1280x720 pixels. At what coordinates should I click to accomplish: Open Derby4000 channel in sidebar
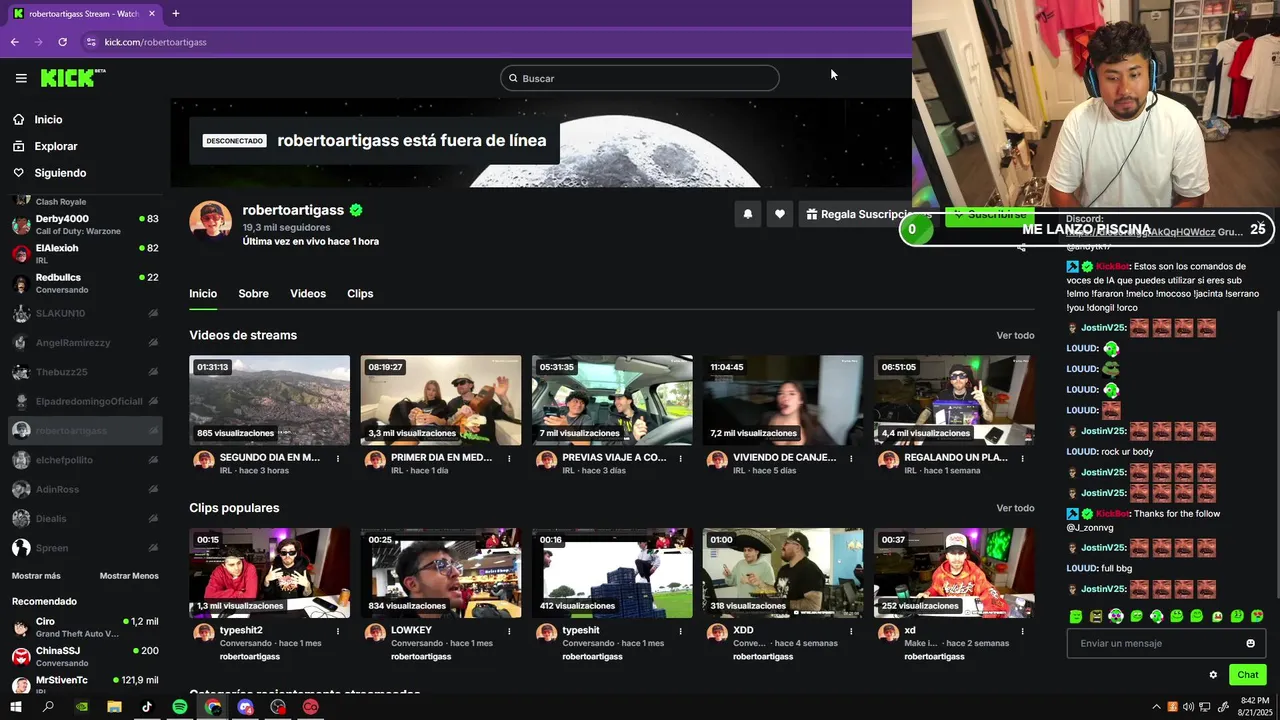85,224
